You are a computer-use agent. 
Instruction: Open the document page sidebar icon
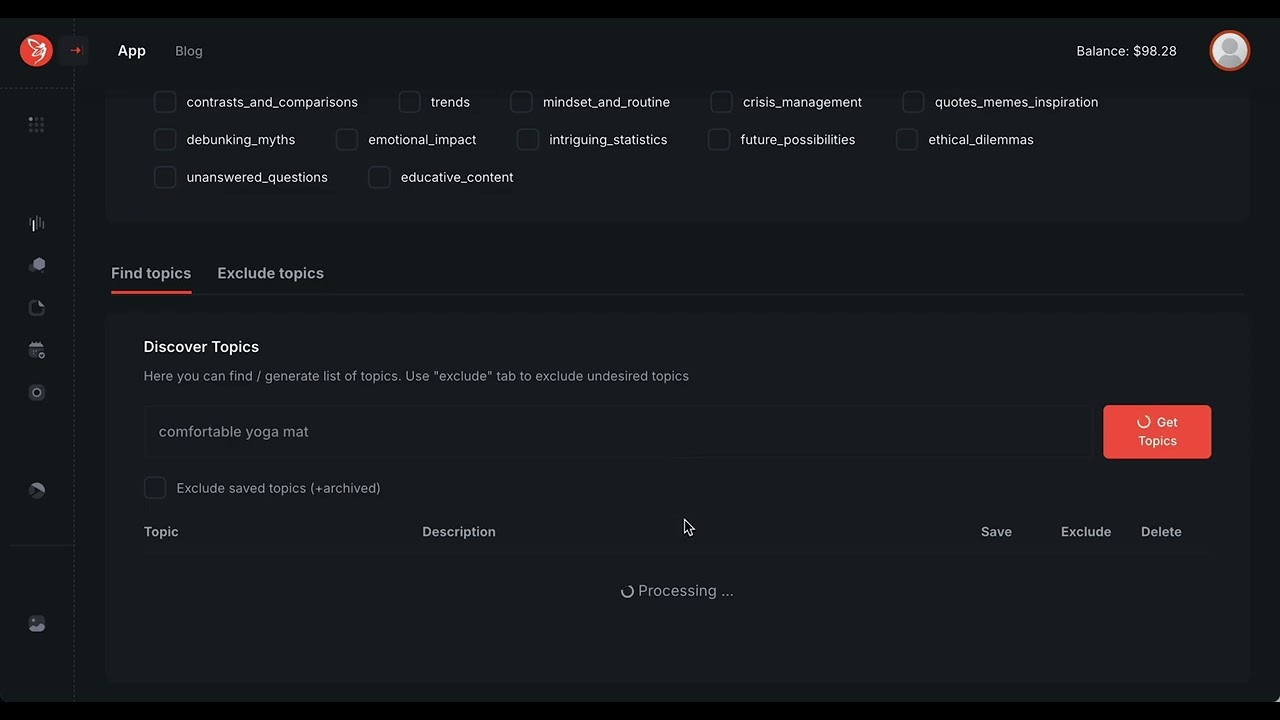point(37,308)
